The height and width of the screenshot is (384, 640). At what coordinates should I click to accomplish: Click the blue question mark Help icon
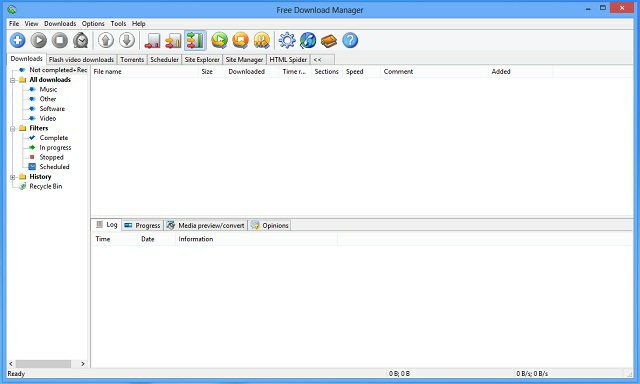tap(350, 40)
